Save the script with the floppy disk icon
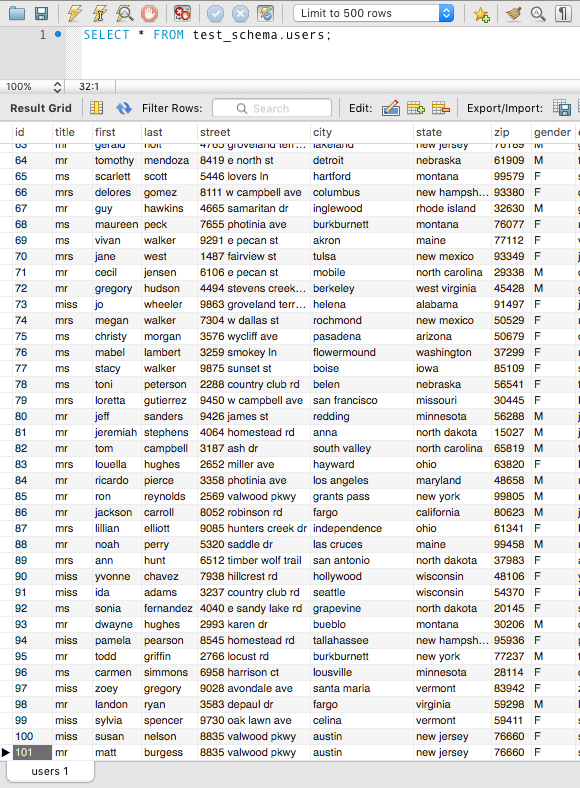580x788 pixels. [41, 13]
